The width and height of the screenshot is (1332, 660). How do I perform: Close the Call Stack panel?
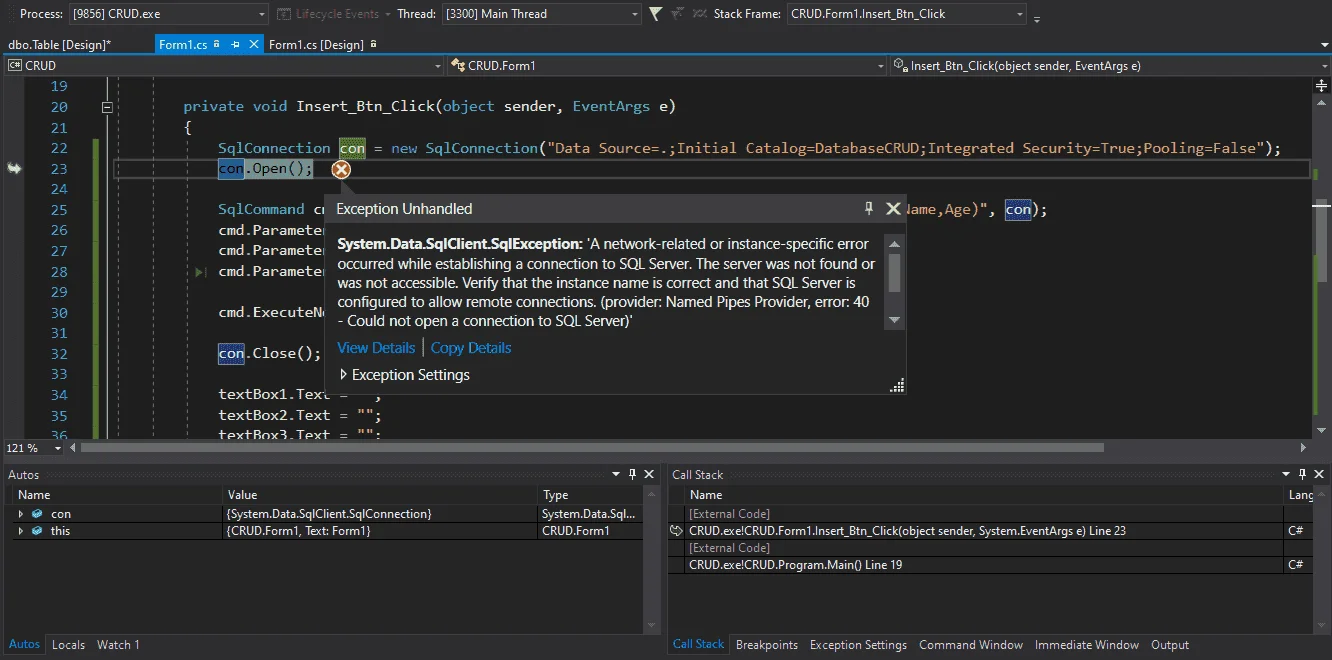[1320, 474]
